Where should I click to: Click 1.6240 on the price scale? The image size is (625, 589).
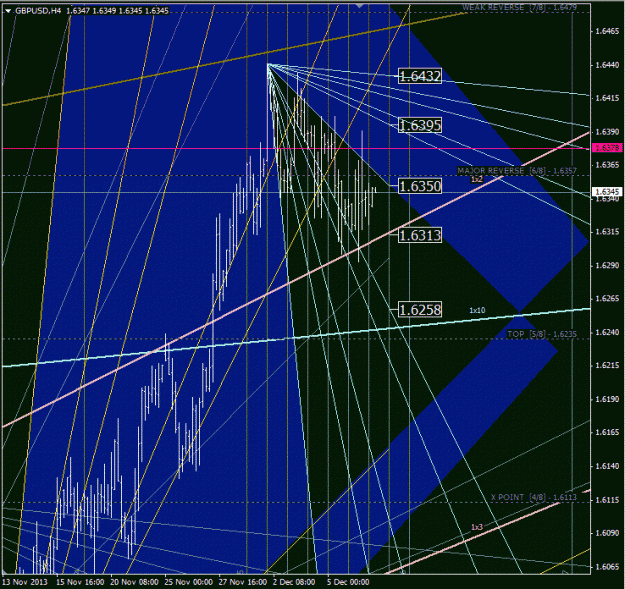607,332
